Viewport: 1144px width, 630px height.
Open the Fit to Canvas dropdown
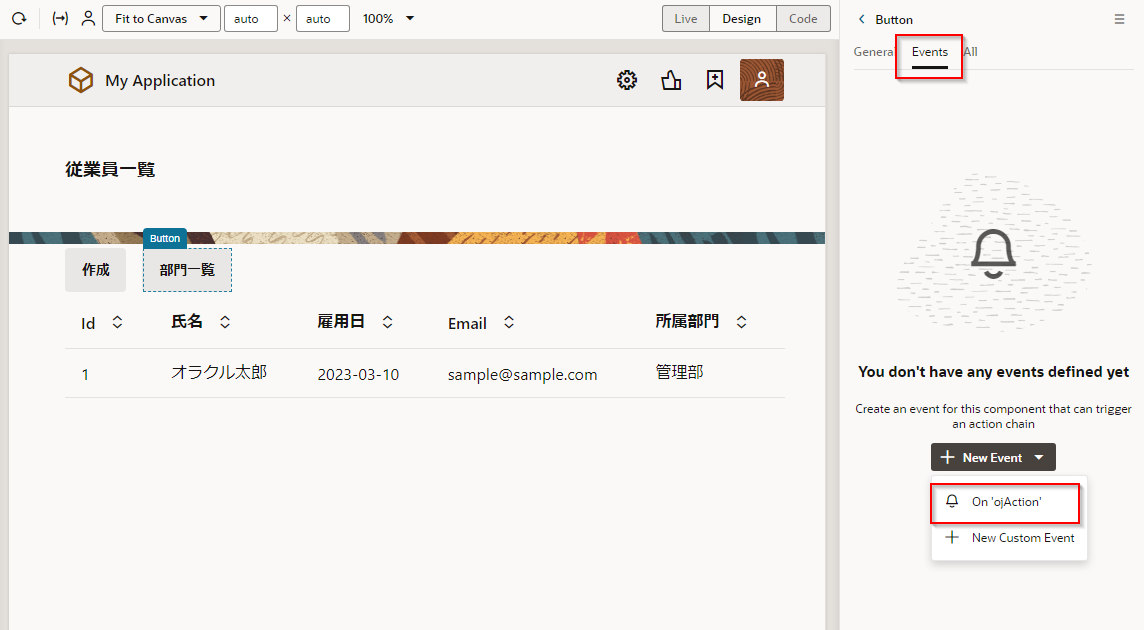click(x=161, y=19)
